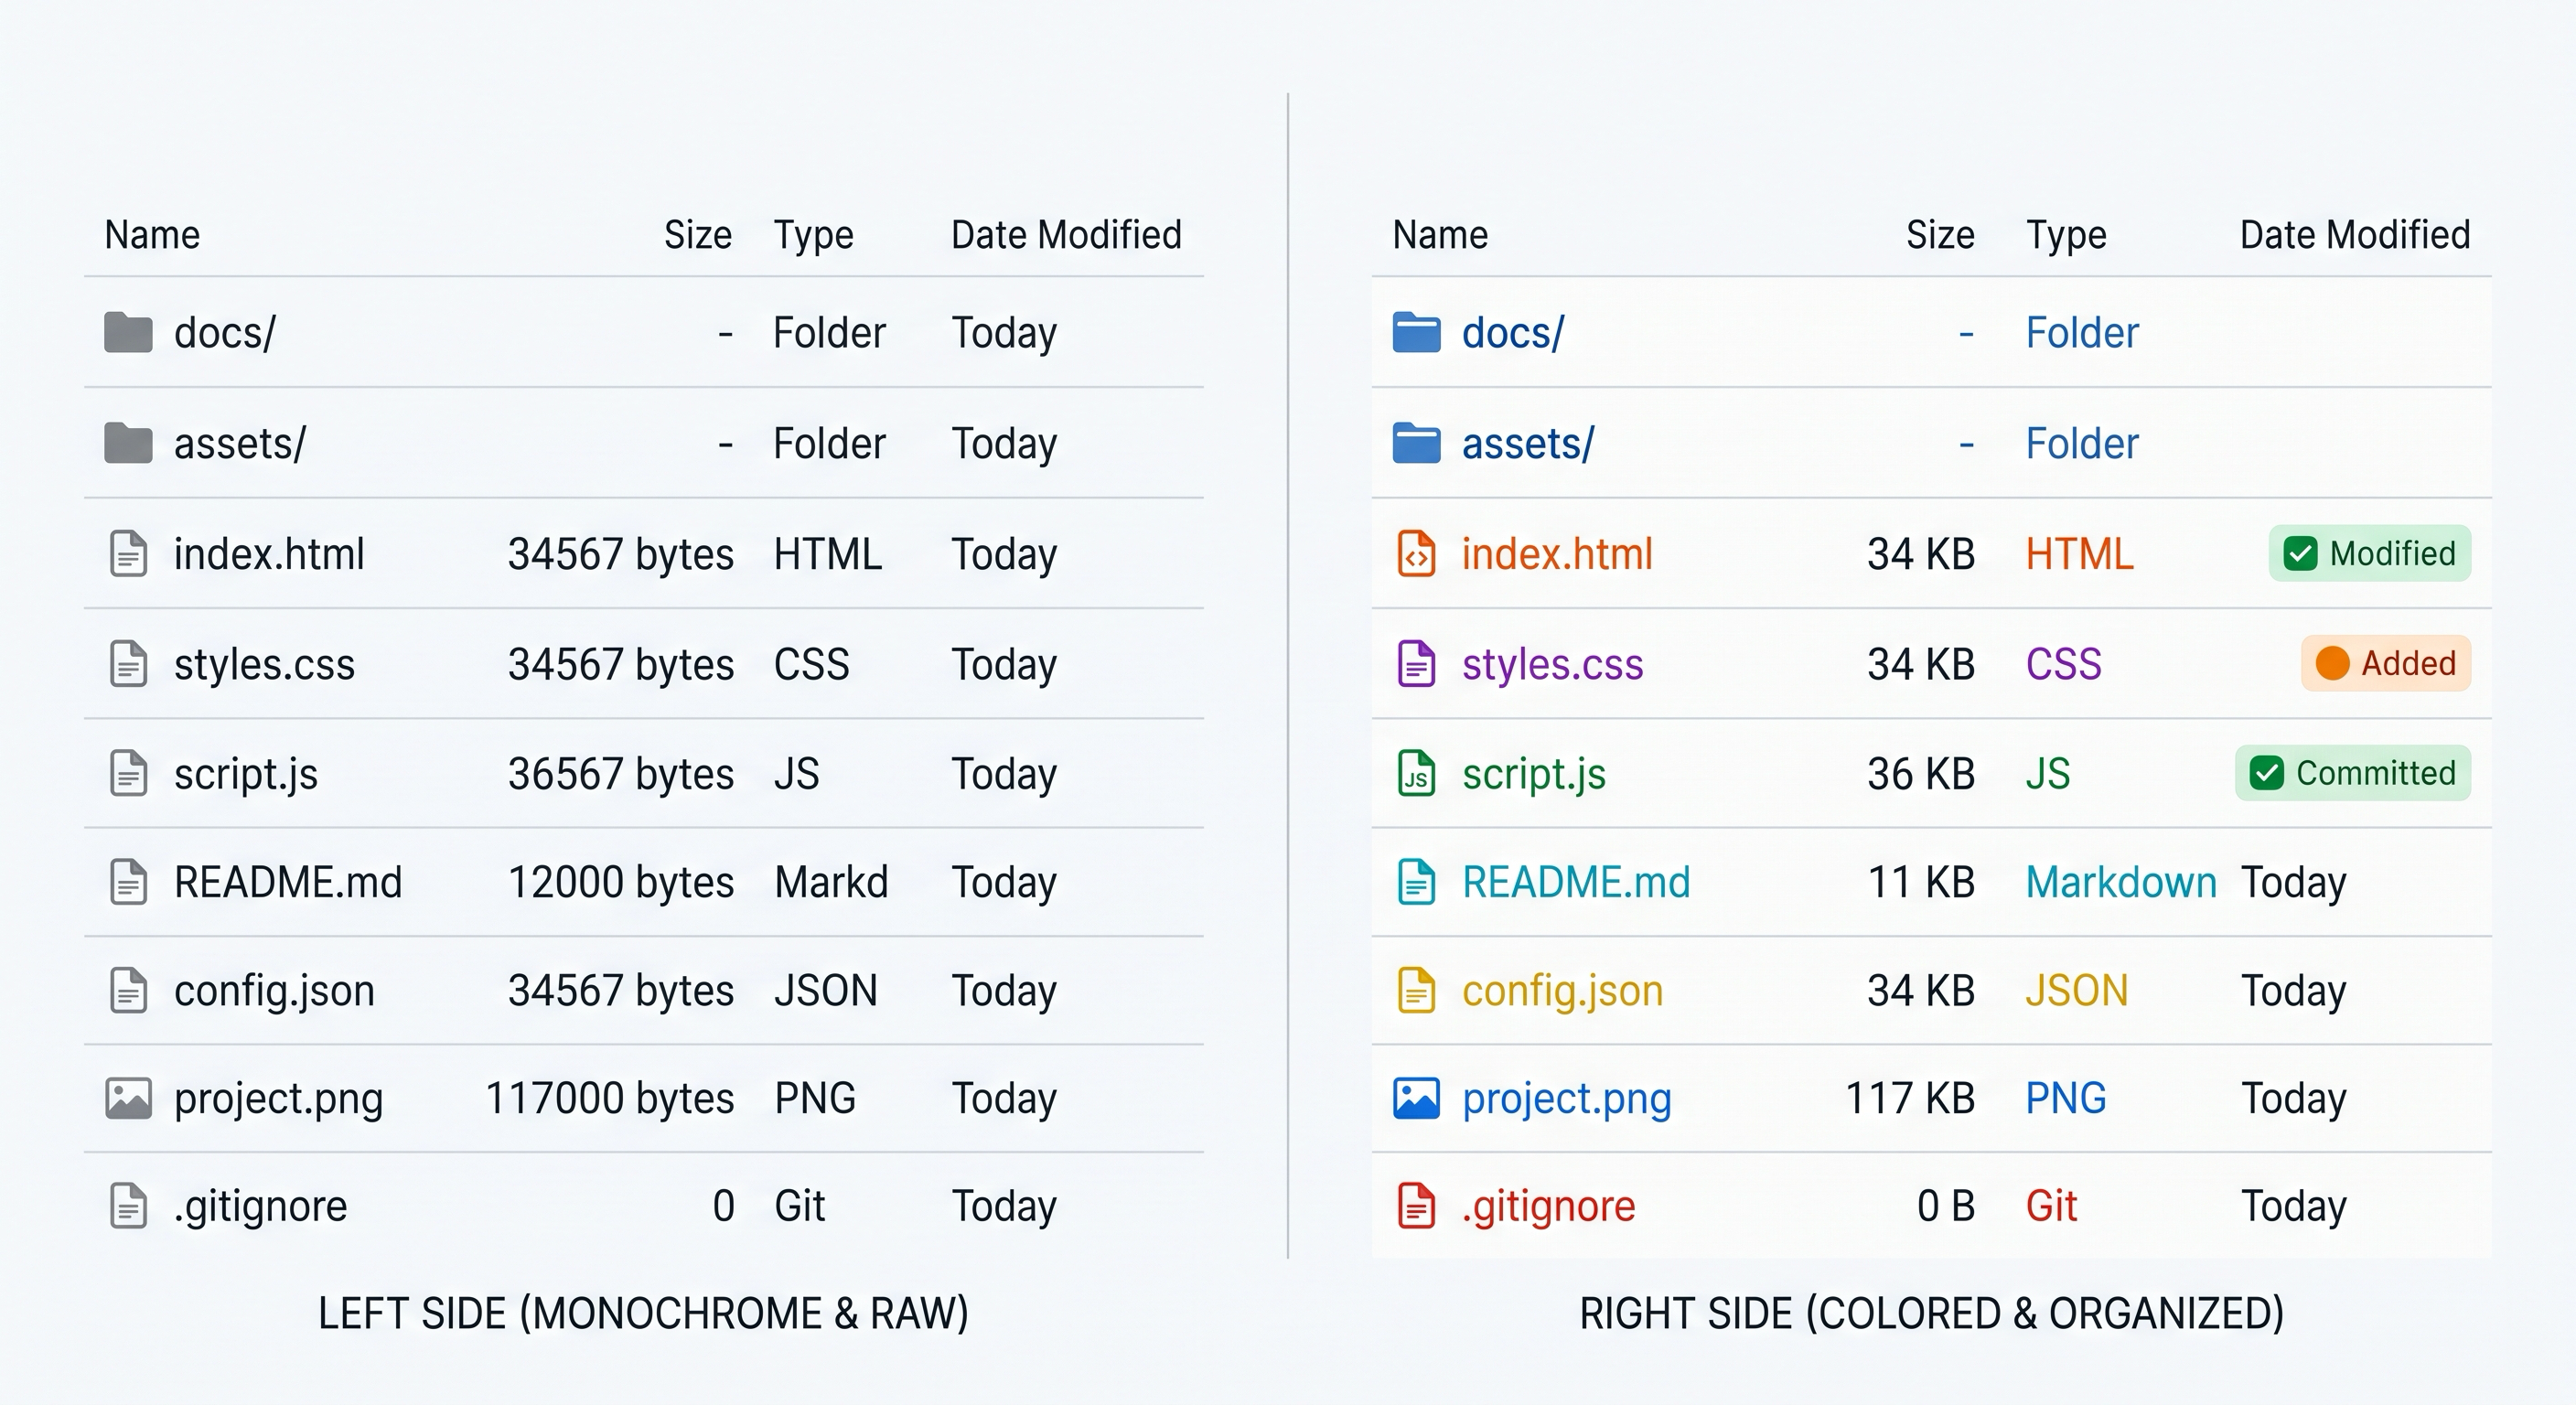
Task: Click the blue project.png filename, right list
Action: [1567, 1100]
